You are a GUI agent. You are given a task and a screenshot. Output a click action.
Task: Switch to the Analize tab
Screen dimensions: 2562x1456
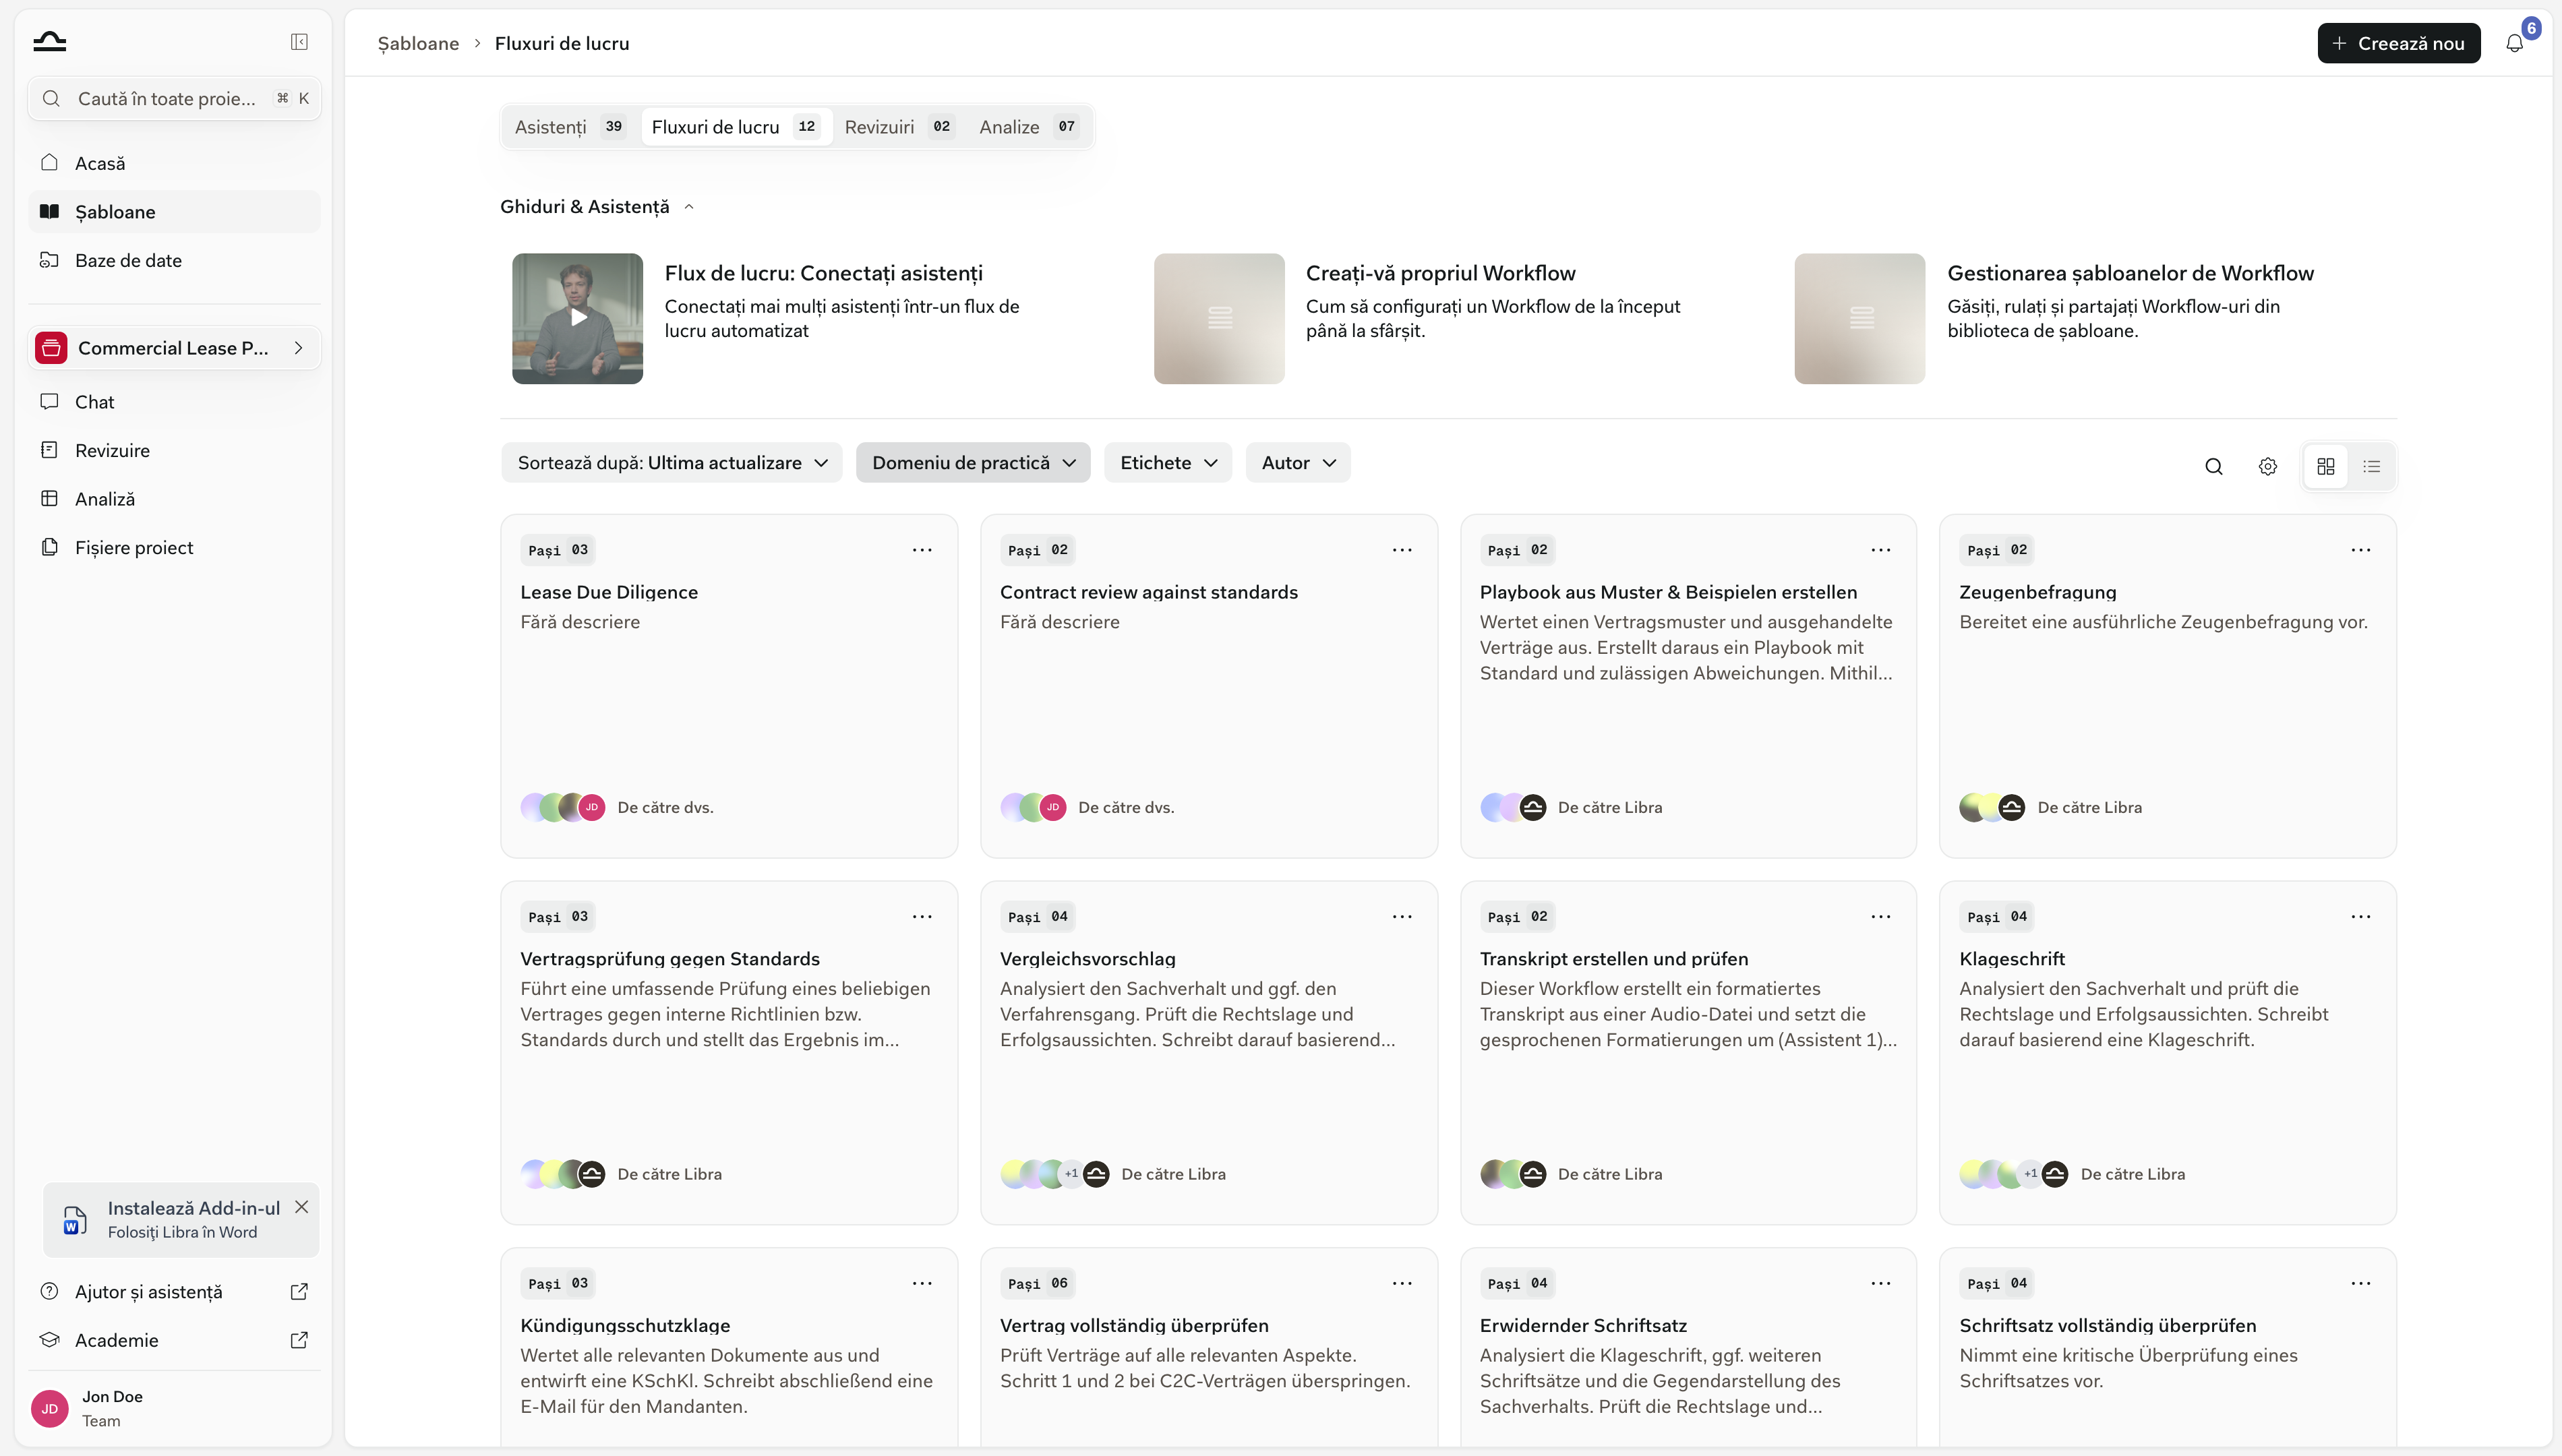(1029, 127)
